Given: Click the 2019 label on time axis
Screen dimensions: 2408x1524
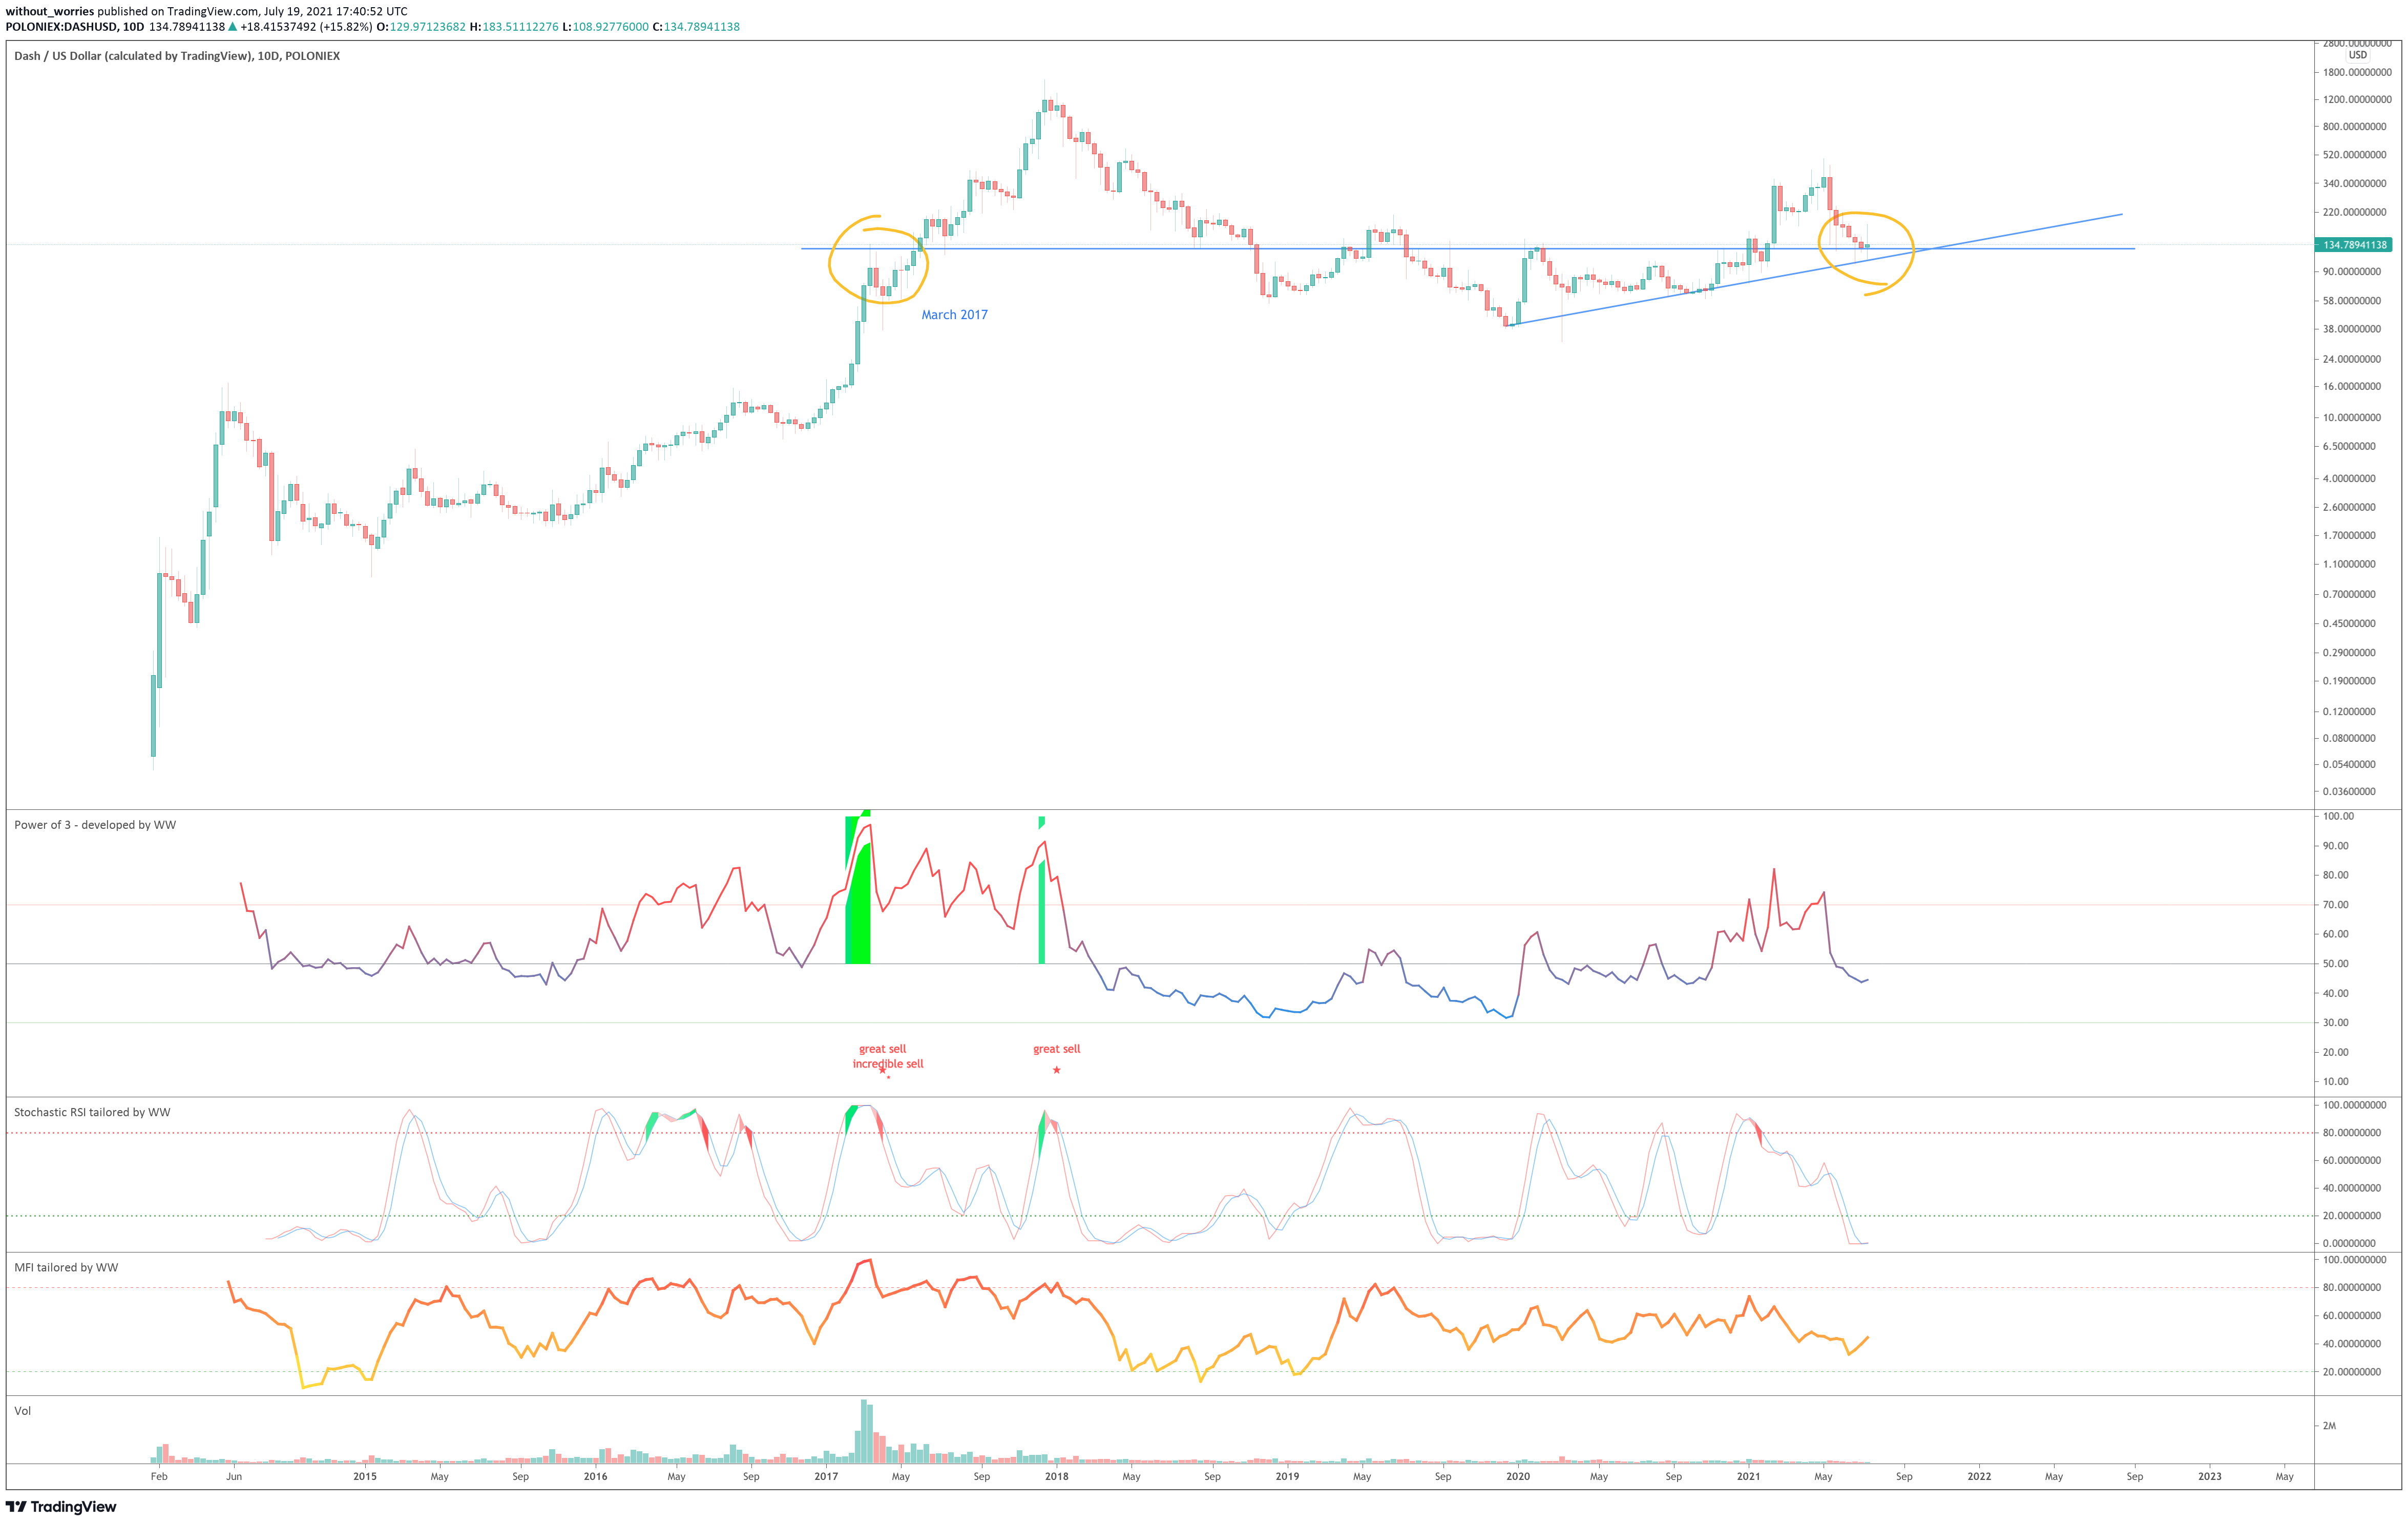Looking at the screenshot, I should coord(1287,1476).
